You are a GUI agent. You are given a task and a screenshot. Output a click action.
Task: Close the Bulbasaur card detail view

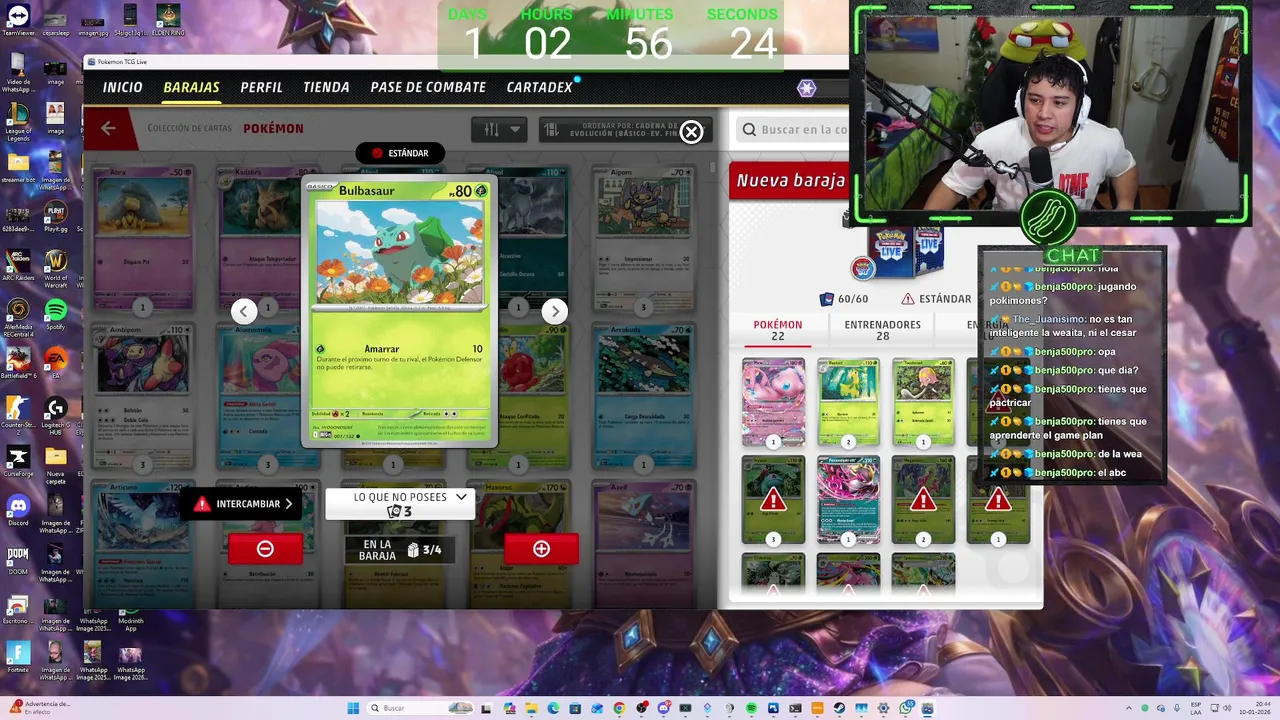[x=691, y=132]
